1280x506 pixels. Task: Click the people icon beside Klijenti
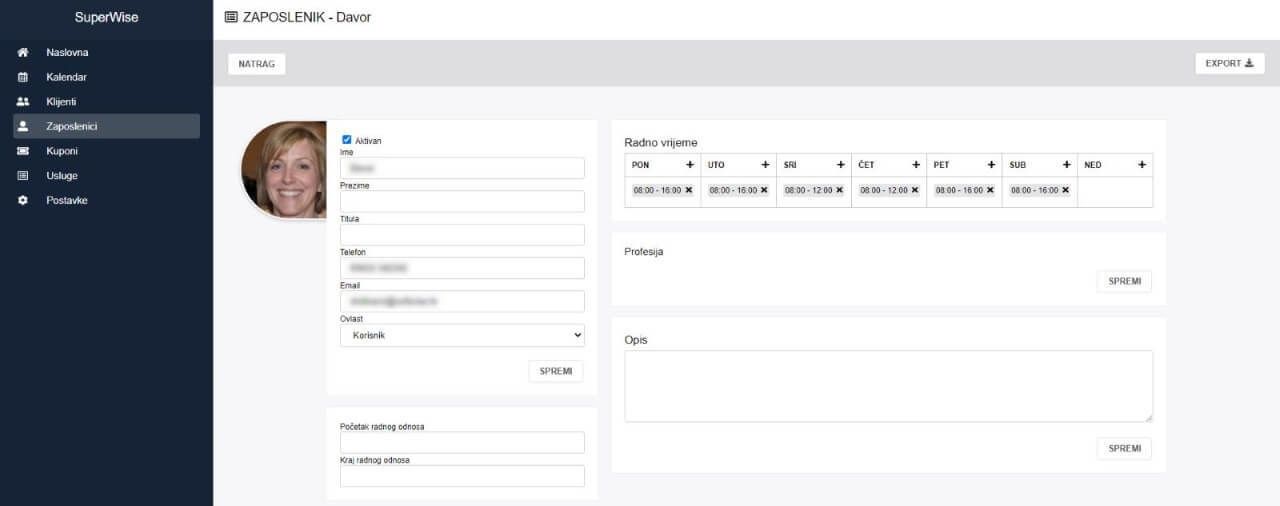coord(23,102)
